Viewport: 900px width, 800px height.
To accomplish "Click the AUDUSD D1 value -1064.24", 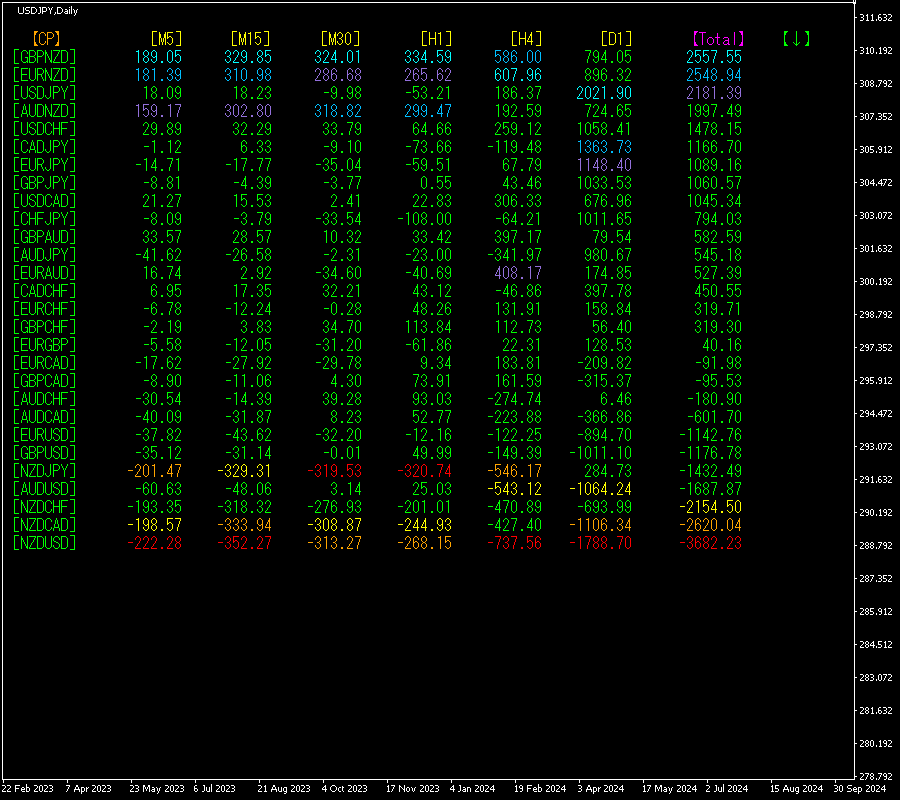I will [x=600, y=489].
